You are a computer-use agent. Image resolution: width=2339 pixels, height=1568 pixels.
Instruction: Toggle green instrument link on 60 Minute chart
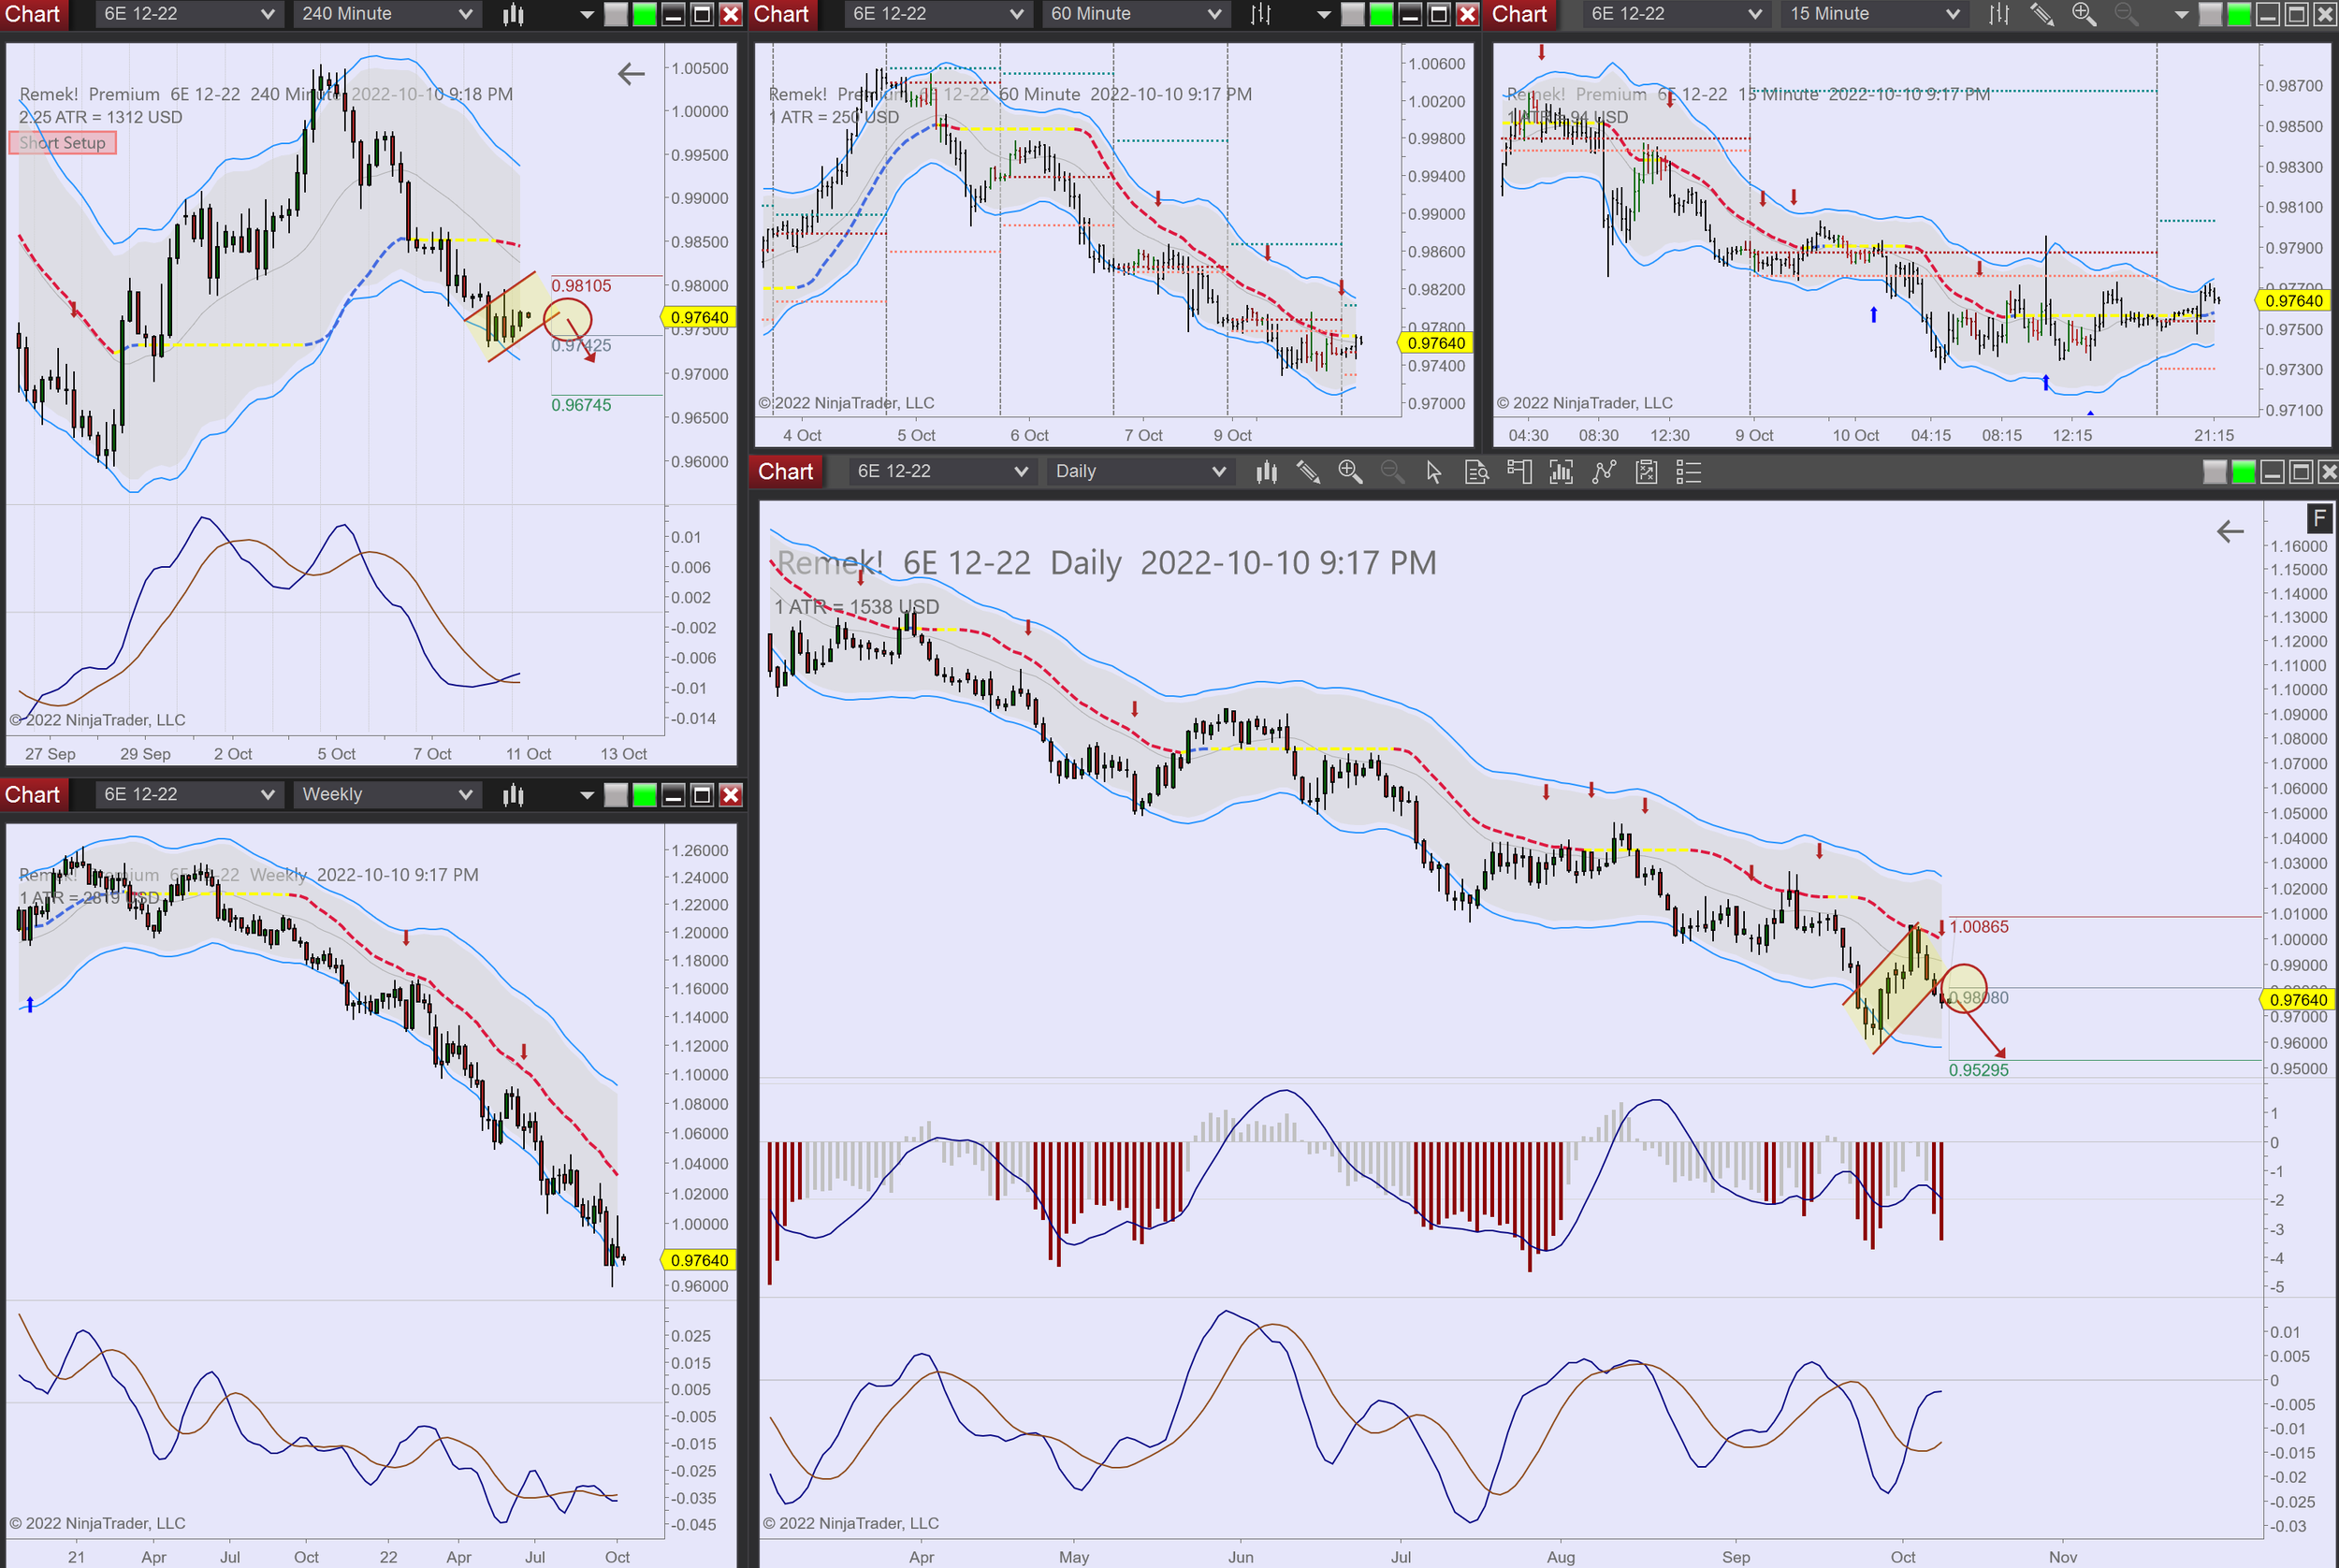pyautogui.click(x=1381, y=14)
